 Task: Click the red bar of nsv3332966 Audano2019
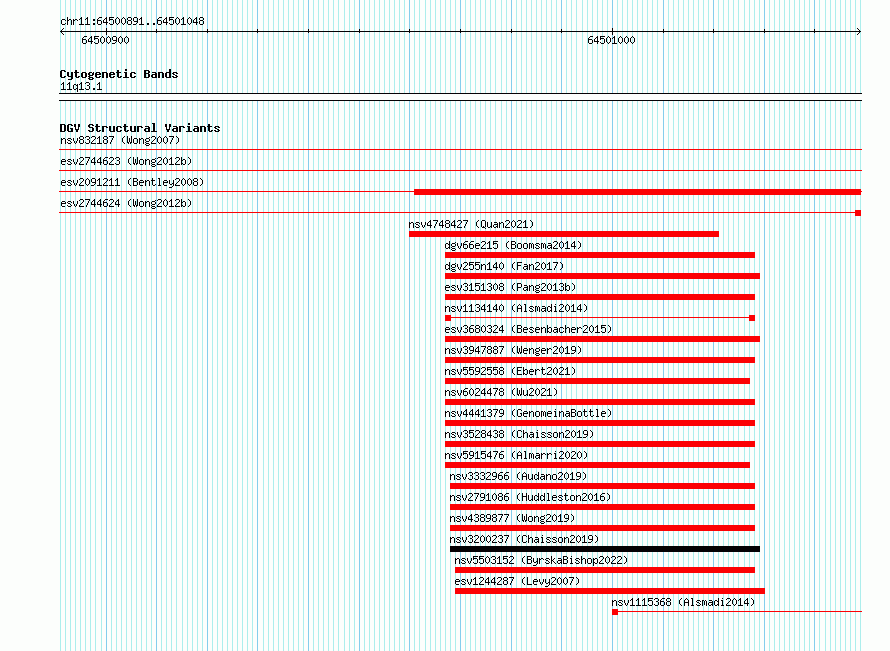[x=602, y=486]
